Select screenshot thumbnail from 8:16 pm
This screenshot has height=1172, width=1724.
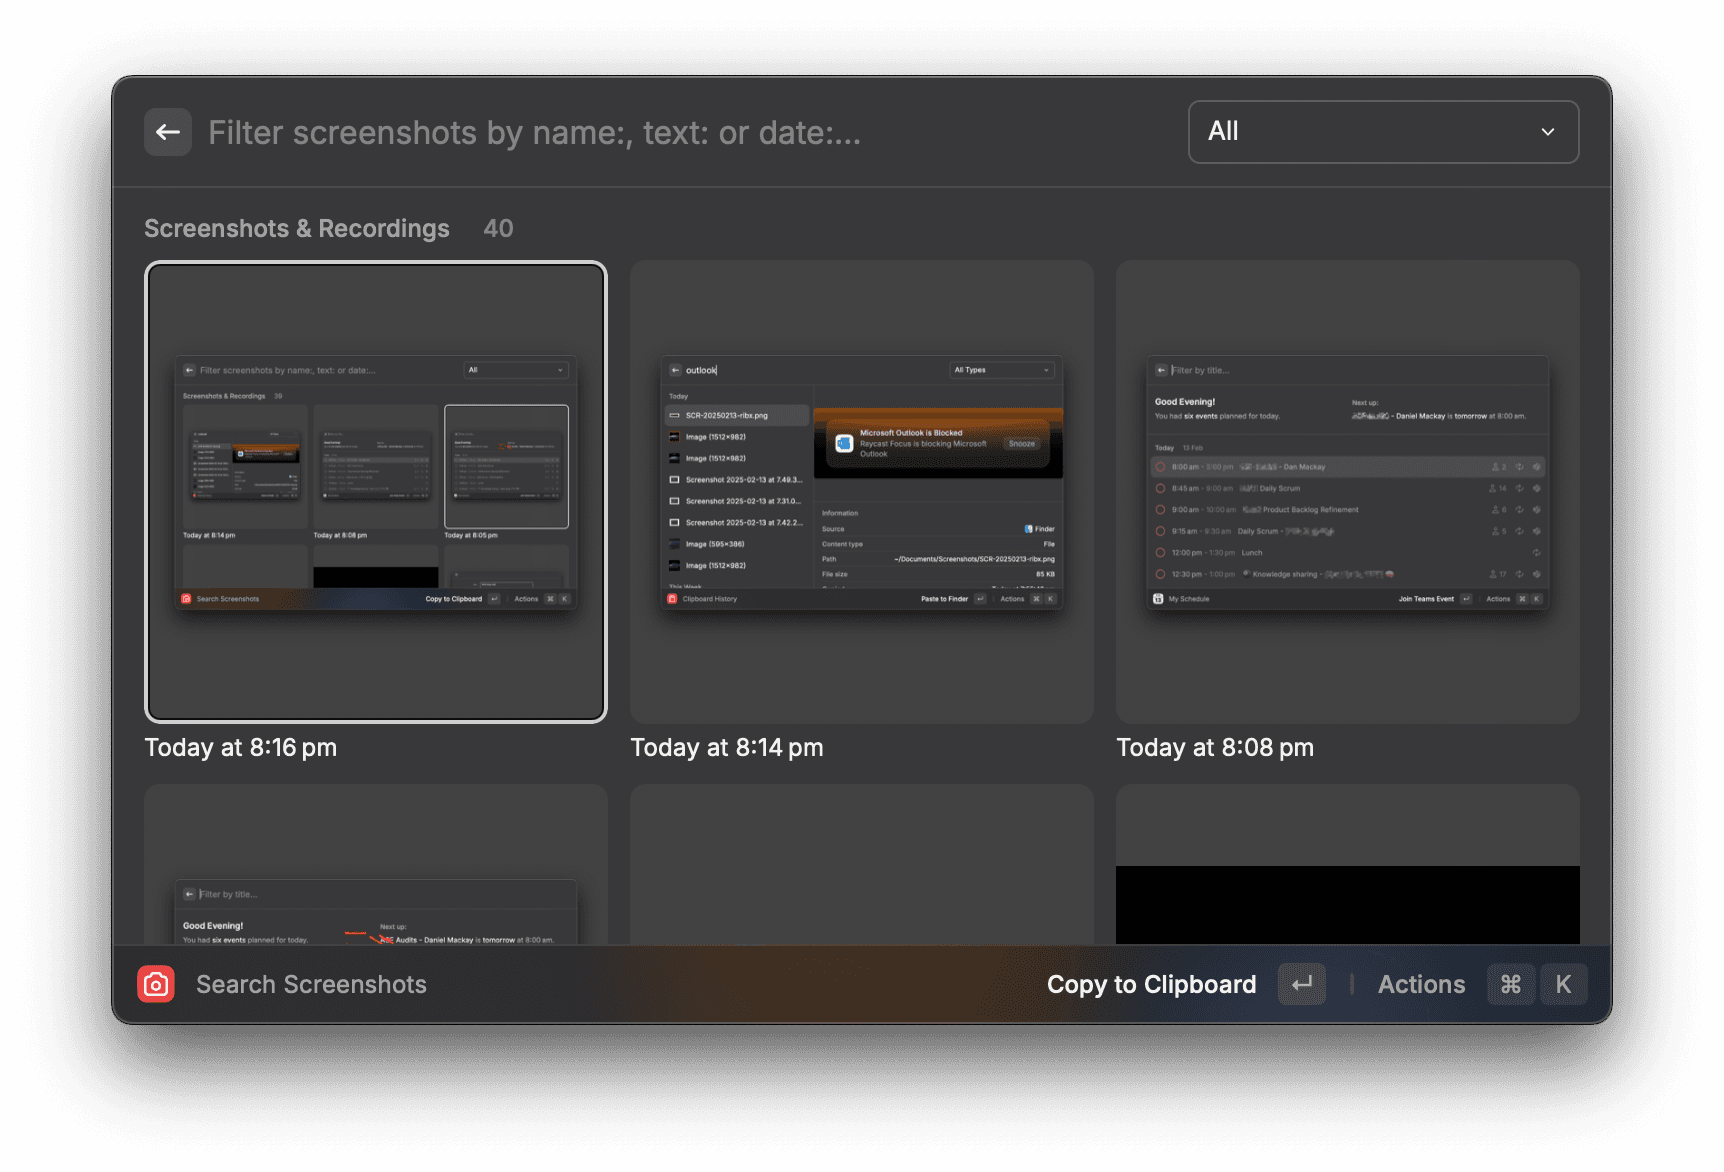point(376,492)
